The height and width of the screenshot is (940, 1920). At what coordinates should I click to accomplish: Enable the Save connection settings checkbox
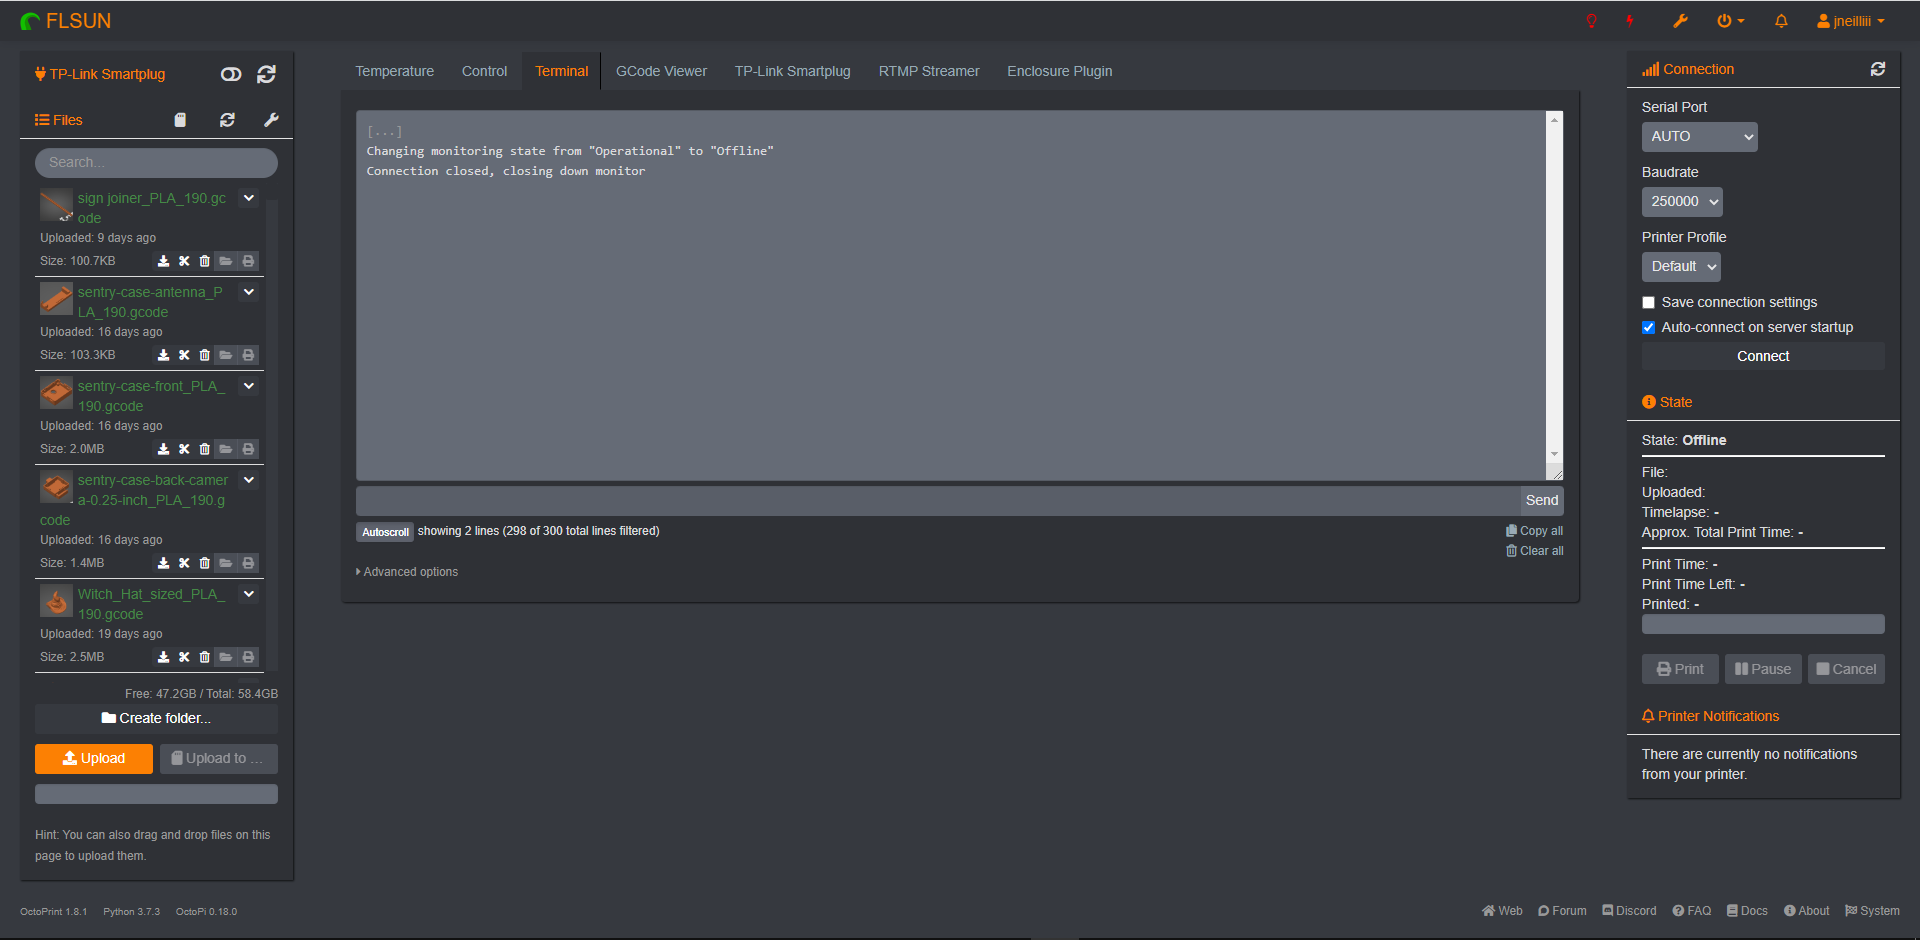coord(1648,302)
